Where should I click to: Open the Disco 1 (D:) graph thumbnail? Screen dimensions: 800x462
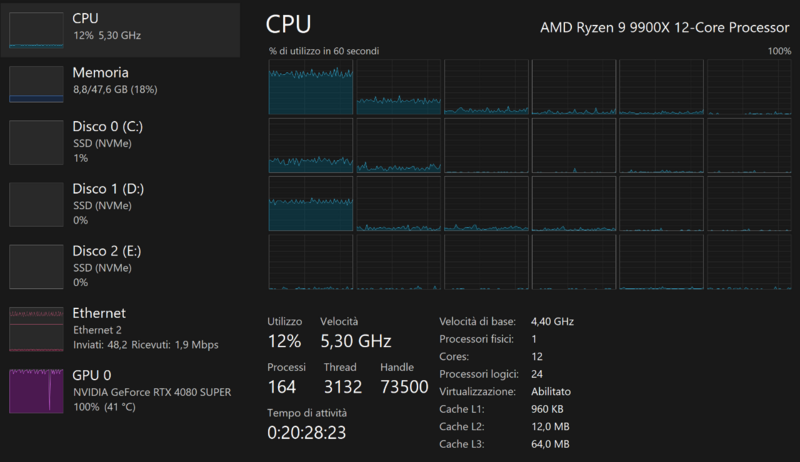(35, 205)
